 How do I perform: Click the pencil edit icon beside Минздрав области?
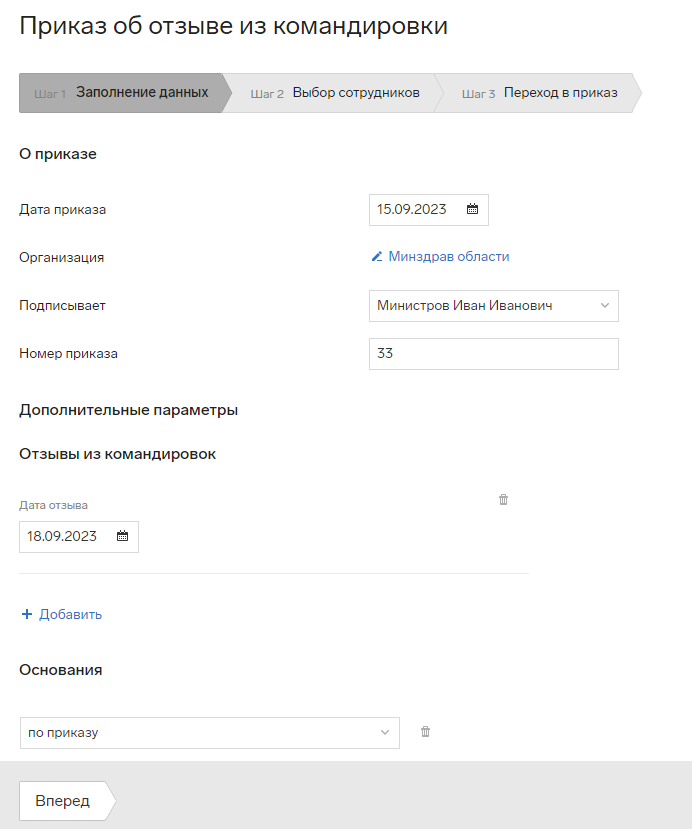pyautogui.click(x=377, y=256)
